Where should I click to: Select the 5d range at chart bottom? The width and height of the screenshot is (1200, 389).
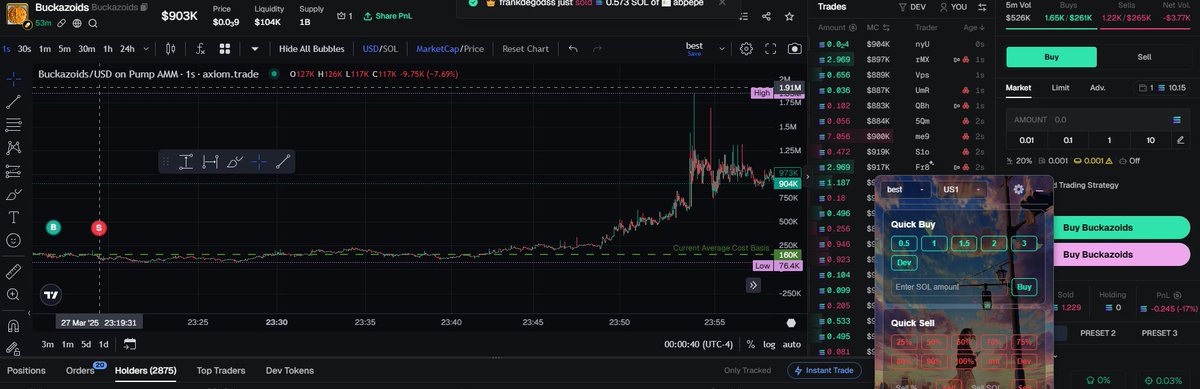pos(87,344)
